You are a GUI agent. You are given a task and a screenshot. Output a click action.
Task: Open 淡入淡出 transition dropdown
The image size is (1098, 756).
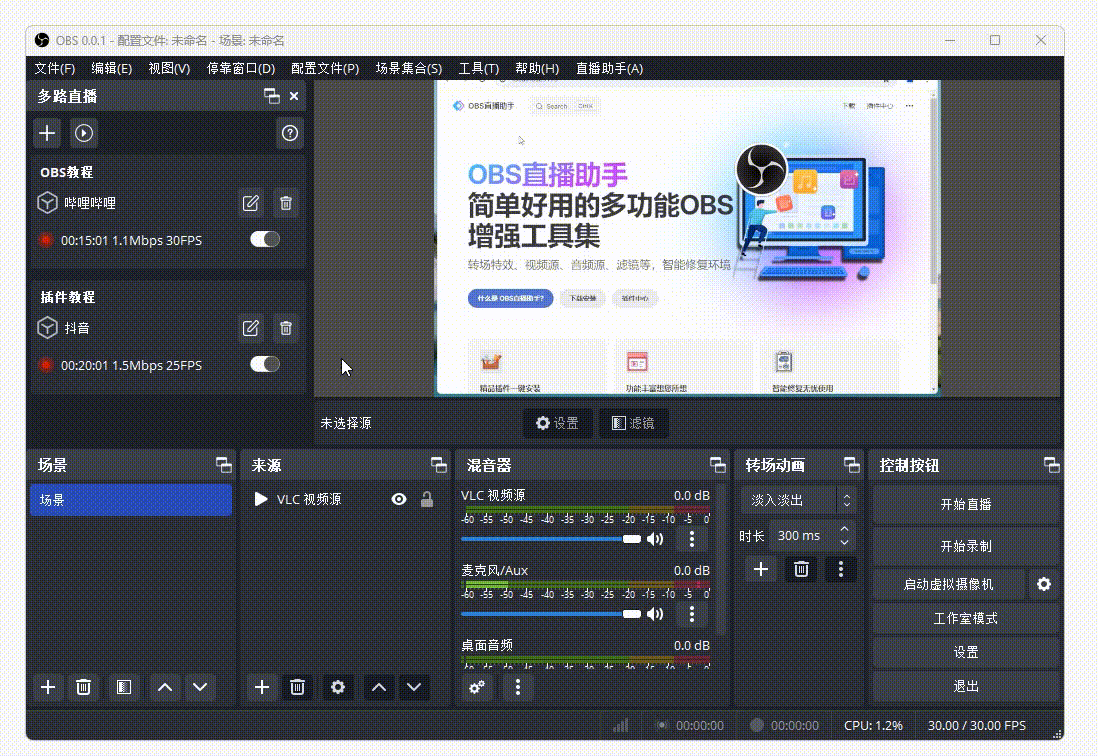click(798, 500)
